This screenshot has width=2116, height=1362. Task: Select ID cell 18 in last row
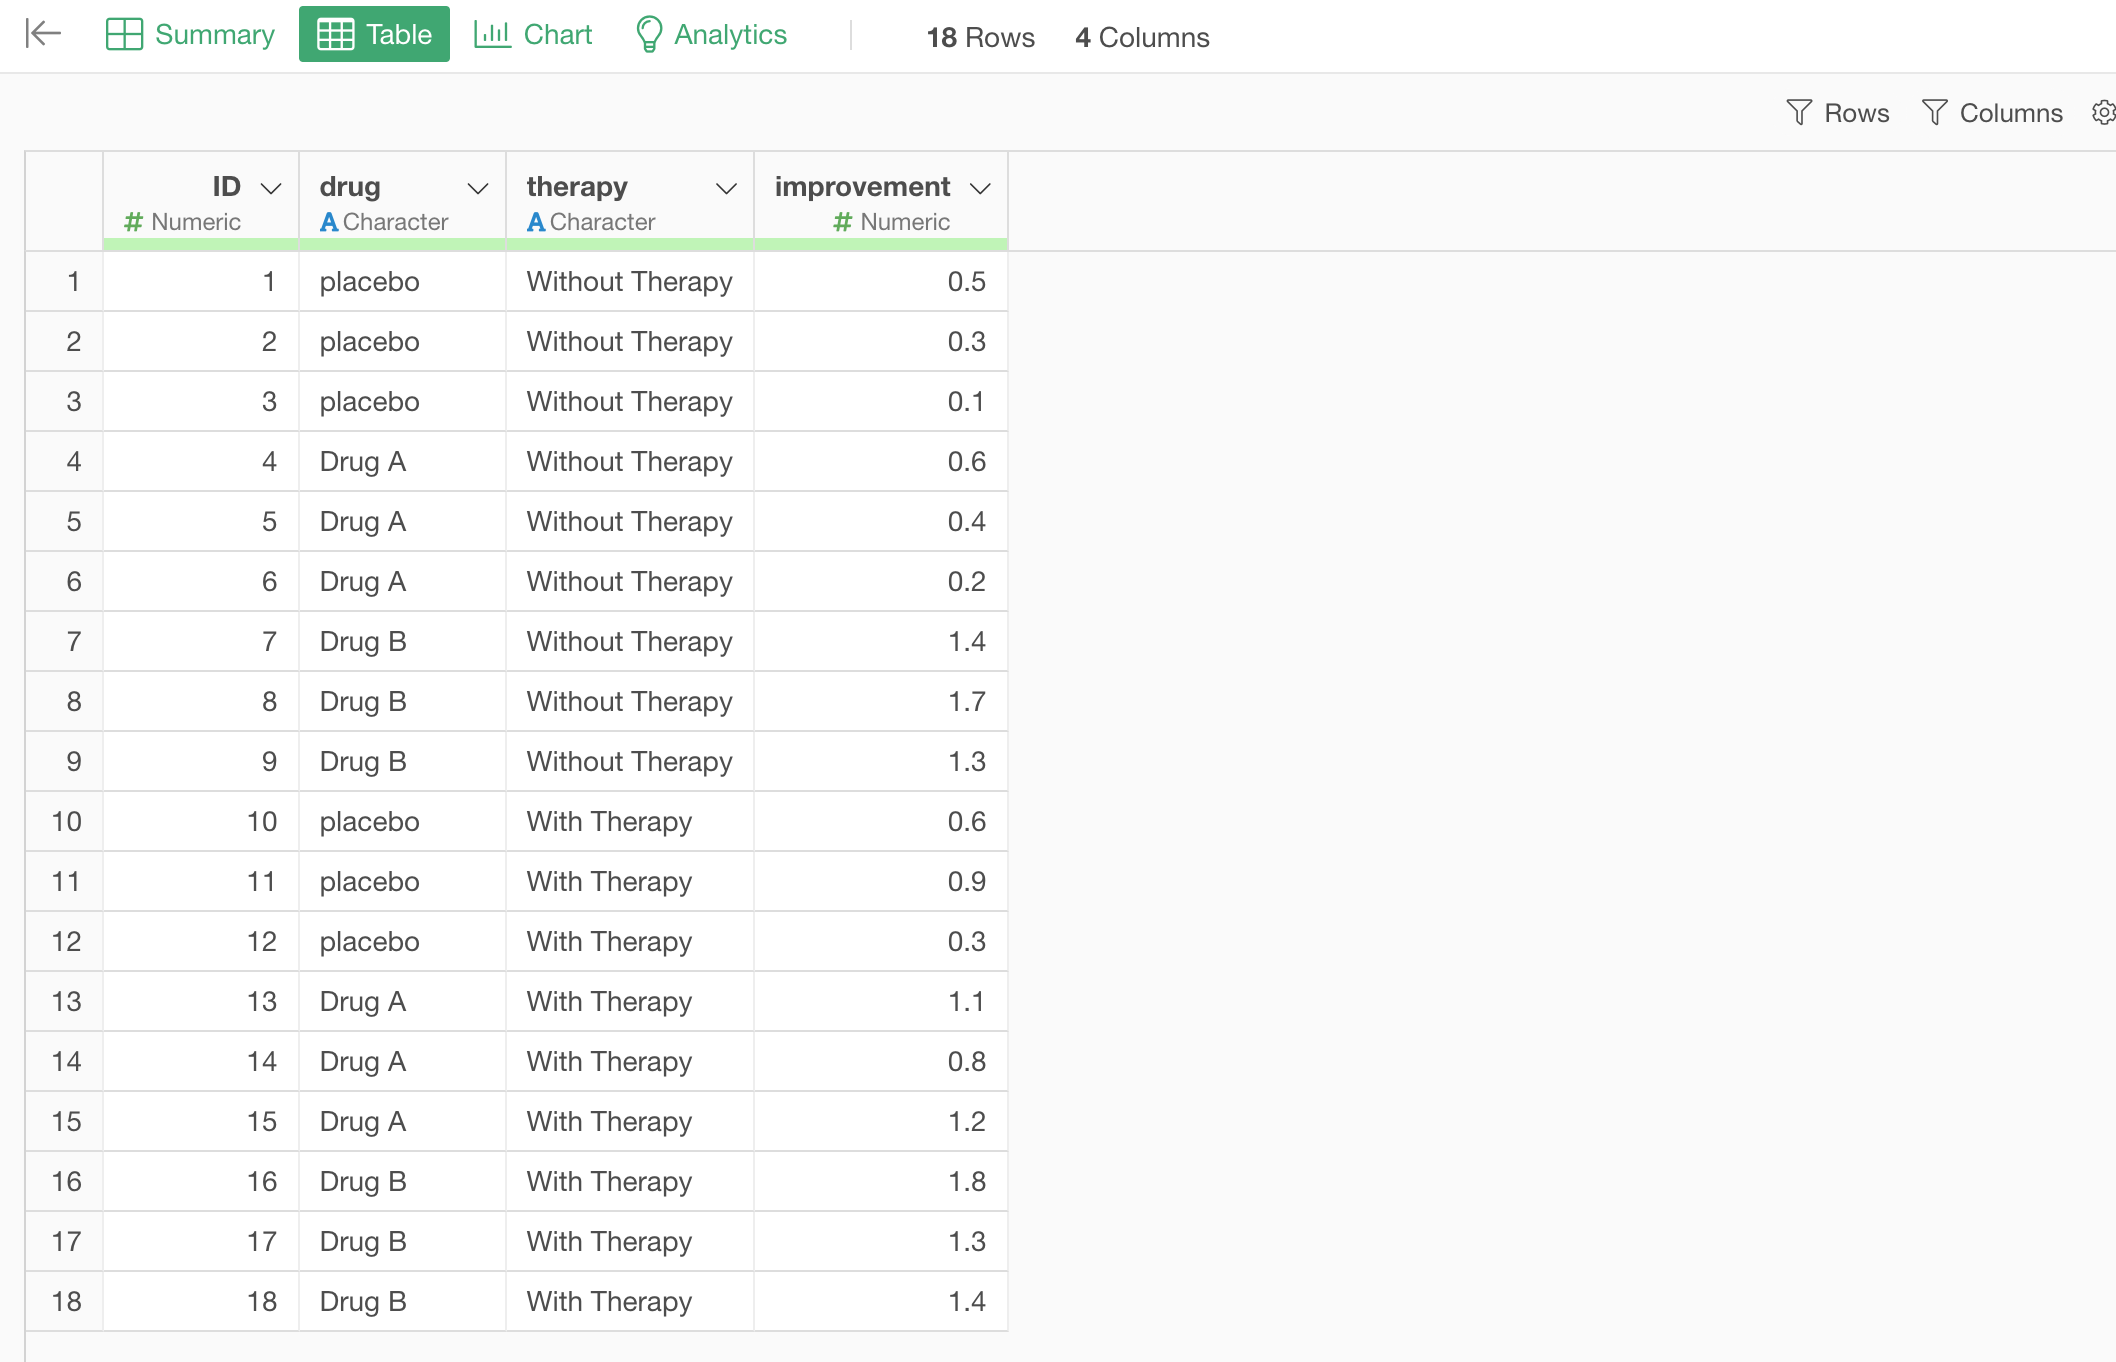201,1301
